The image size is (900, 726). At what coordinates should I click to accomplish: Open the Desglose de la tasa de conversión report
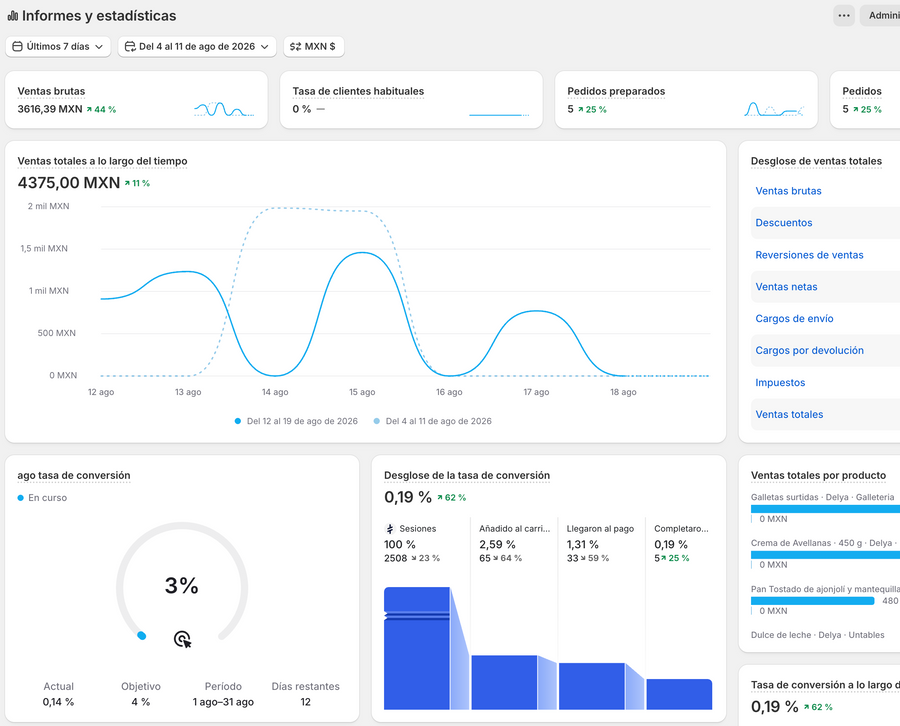point(467,475)
